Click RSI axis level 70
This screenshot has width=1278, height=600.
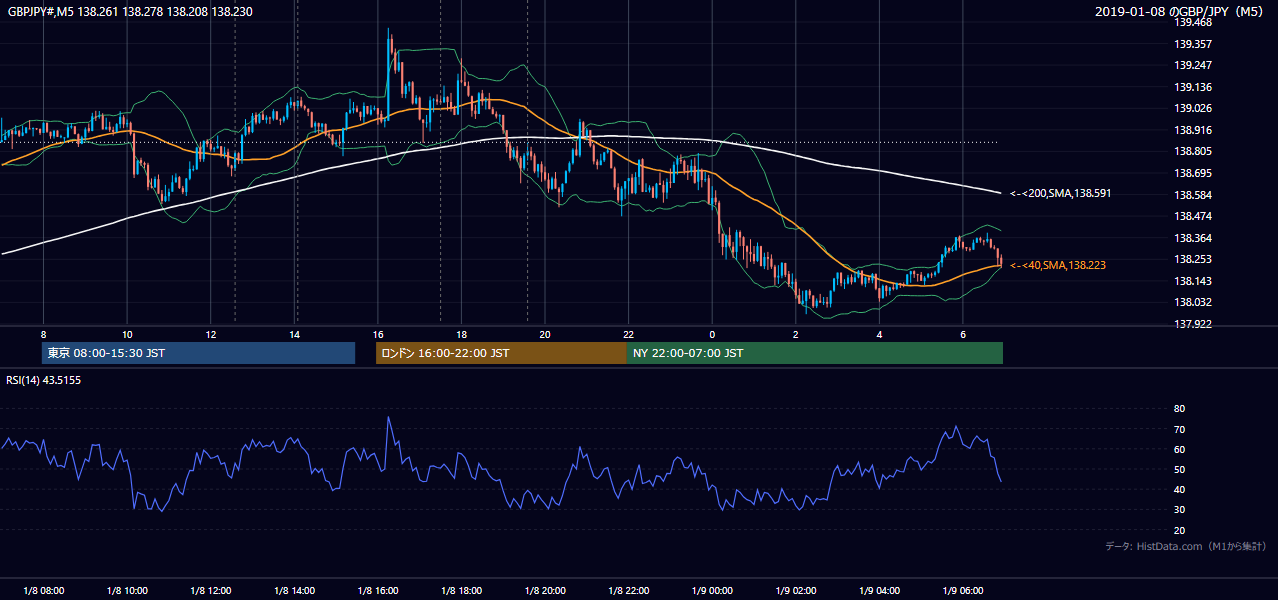point(1179,429)
